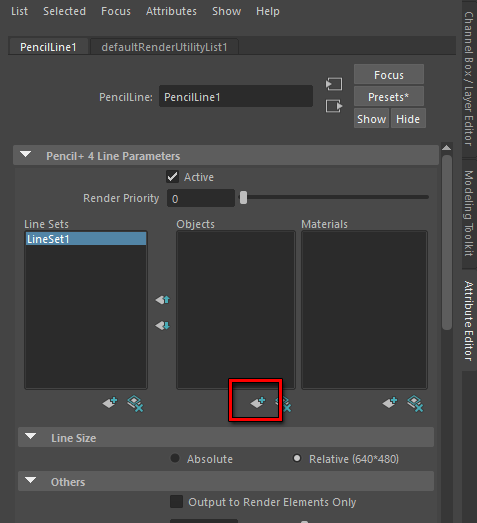Click the Presets* button
477x523 pixels.
point(389,97)
